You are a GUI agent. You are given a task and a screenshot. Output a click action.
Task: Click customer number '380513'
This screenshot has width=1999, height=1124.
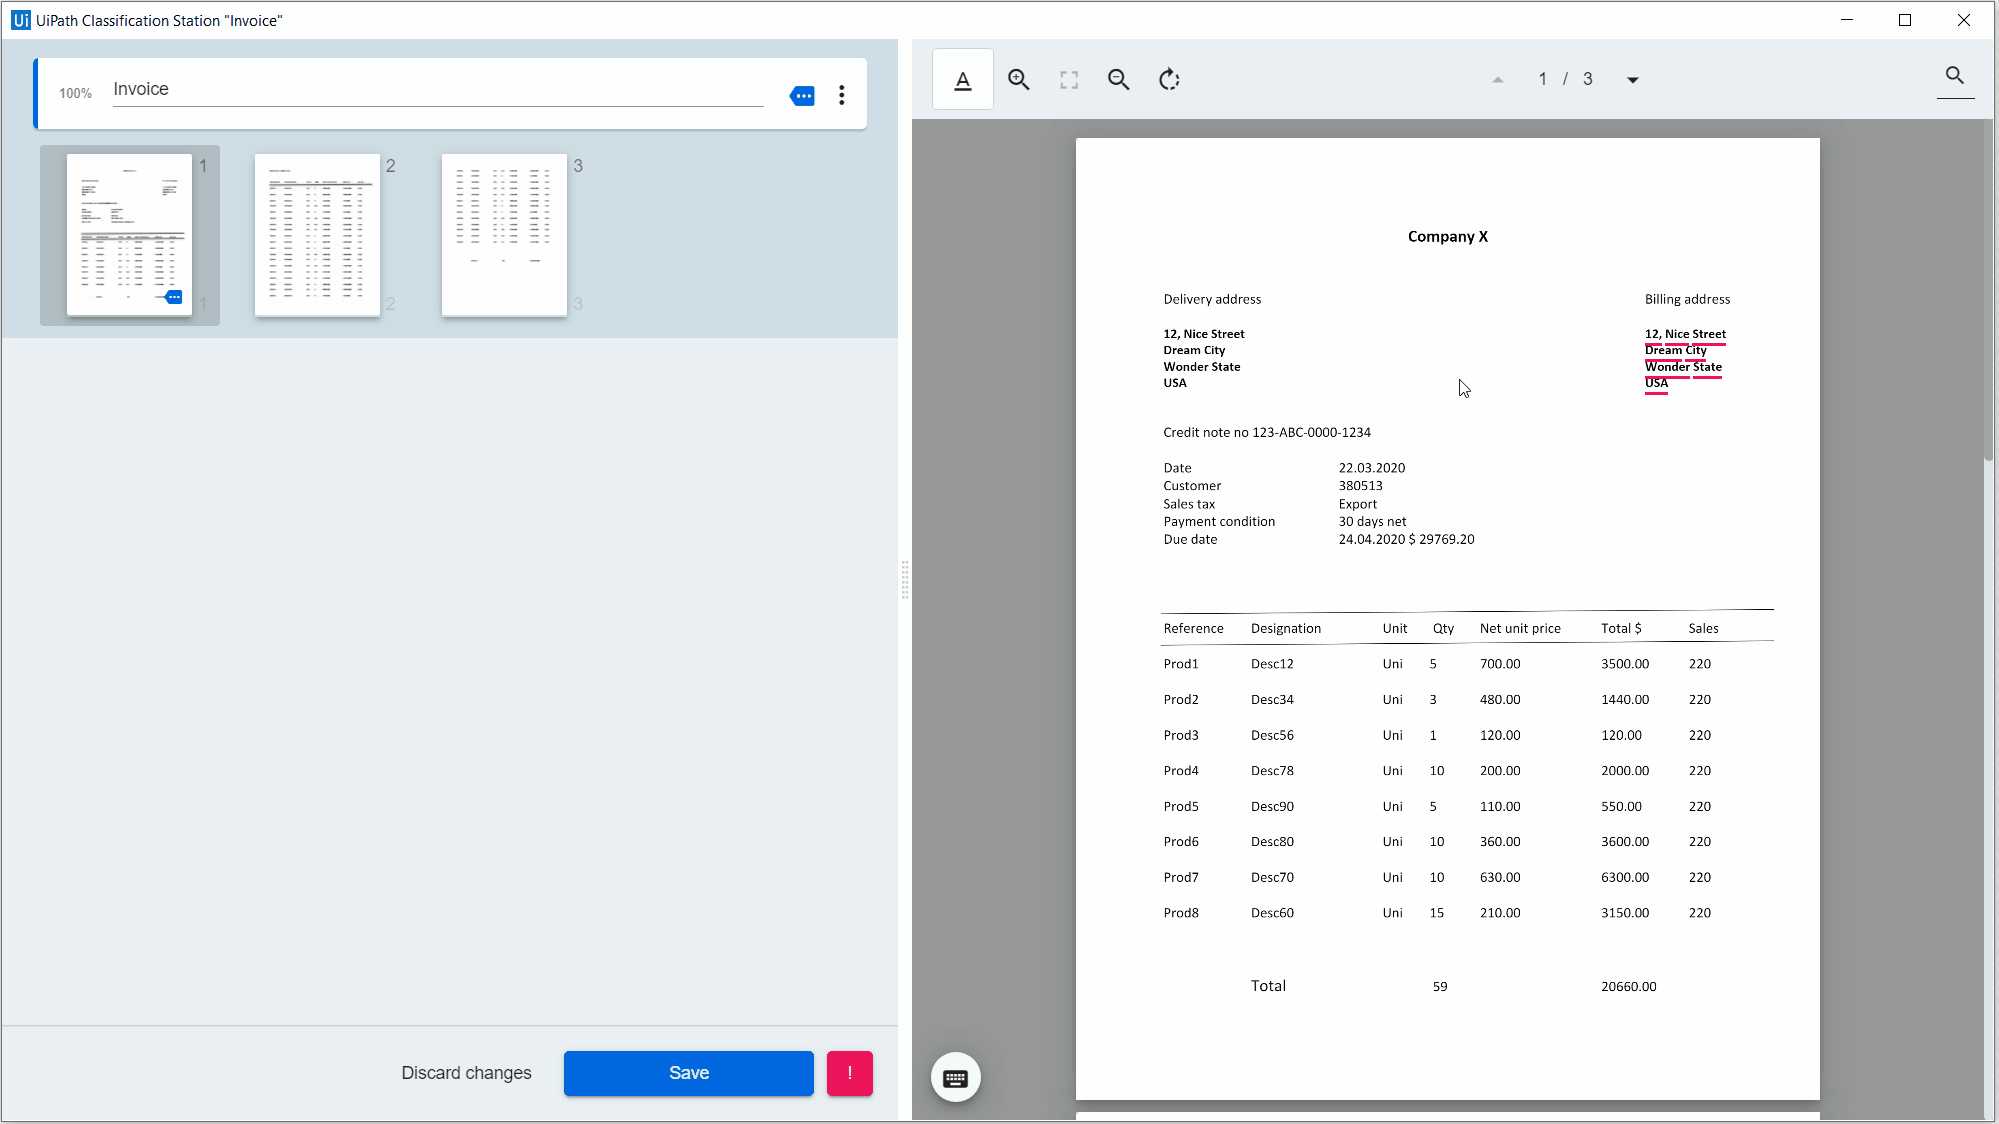pos(1360,486)
